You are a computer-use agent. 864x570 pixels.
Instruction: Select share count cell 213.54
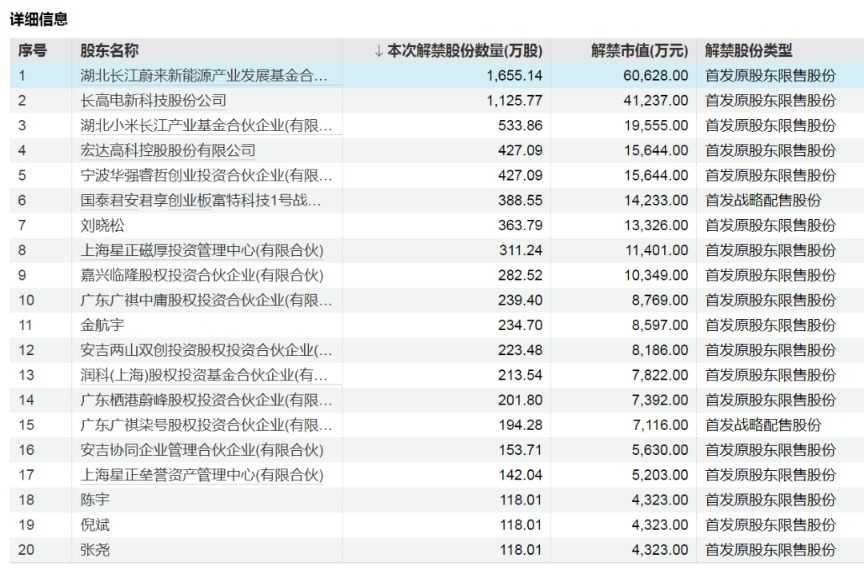[x=520, y=375]
